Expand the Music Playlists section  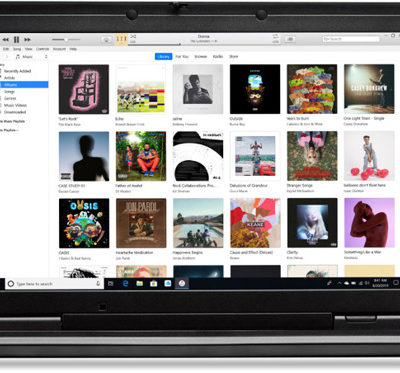[x=13, y=121]
